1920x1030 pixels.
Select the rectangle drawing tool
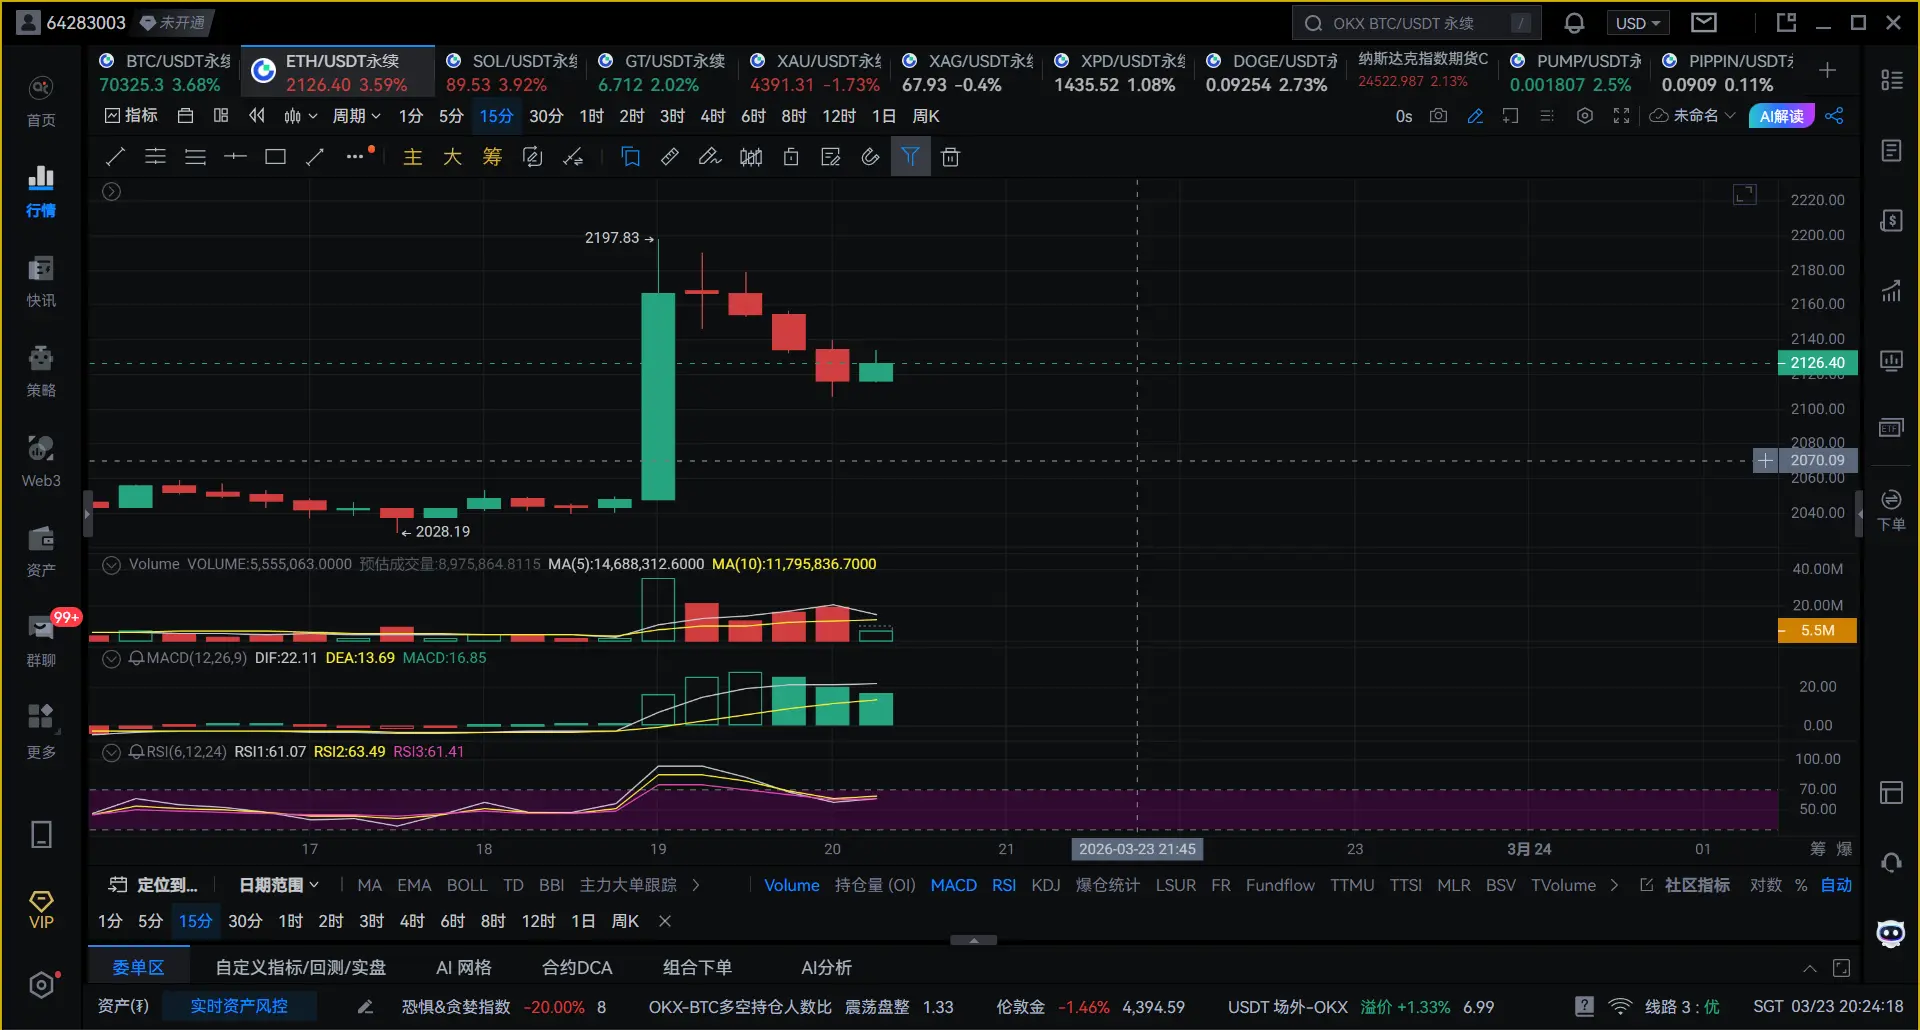[275, 157]
